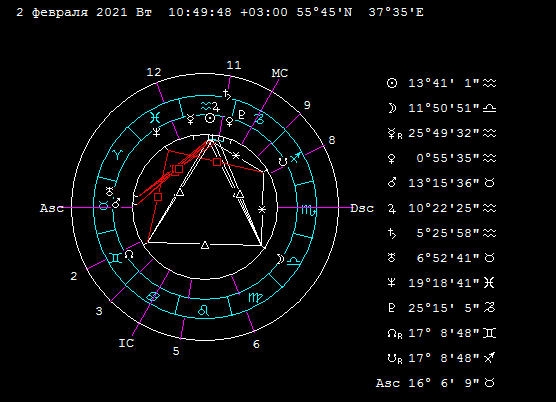Click the Gemini zodiac sign on the wheel
This screenshot has width=556, height=402.
(115, 258)
